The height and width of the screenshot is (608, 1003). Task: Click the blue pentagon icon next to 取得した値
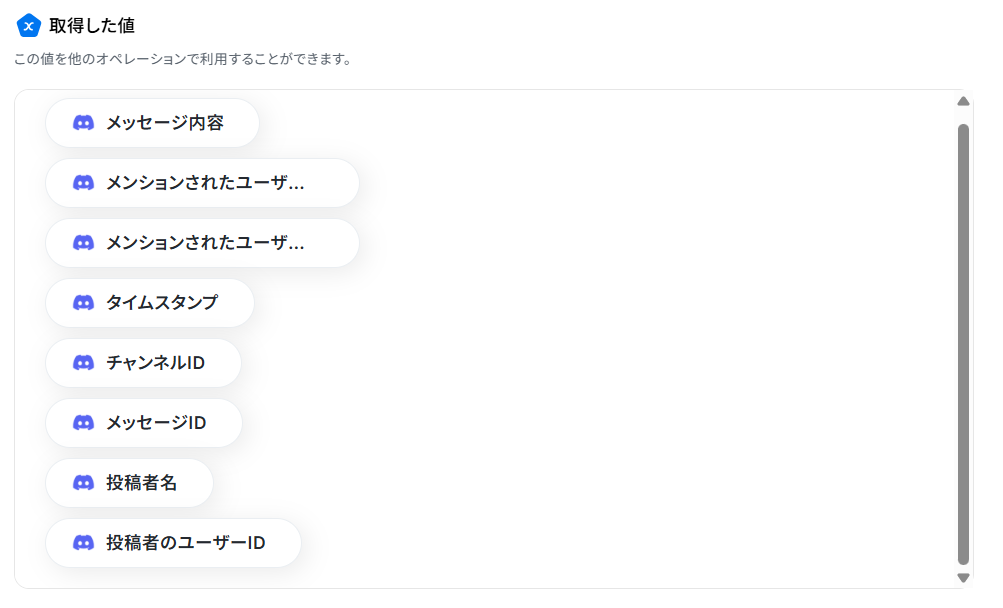(28, 26)
